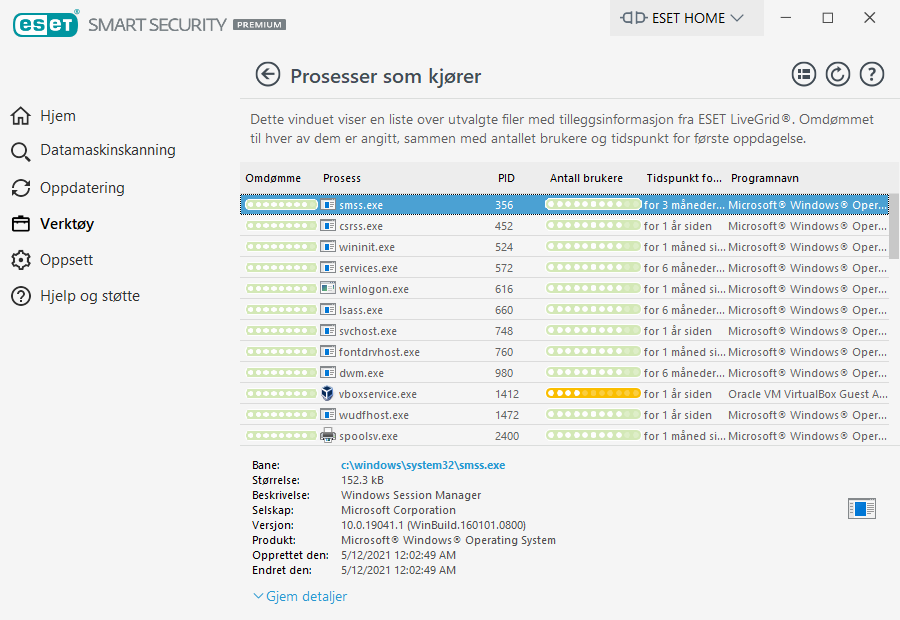900x620 pixels.
Task: Open the Hjem menu item
Action: point(58,116)
